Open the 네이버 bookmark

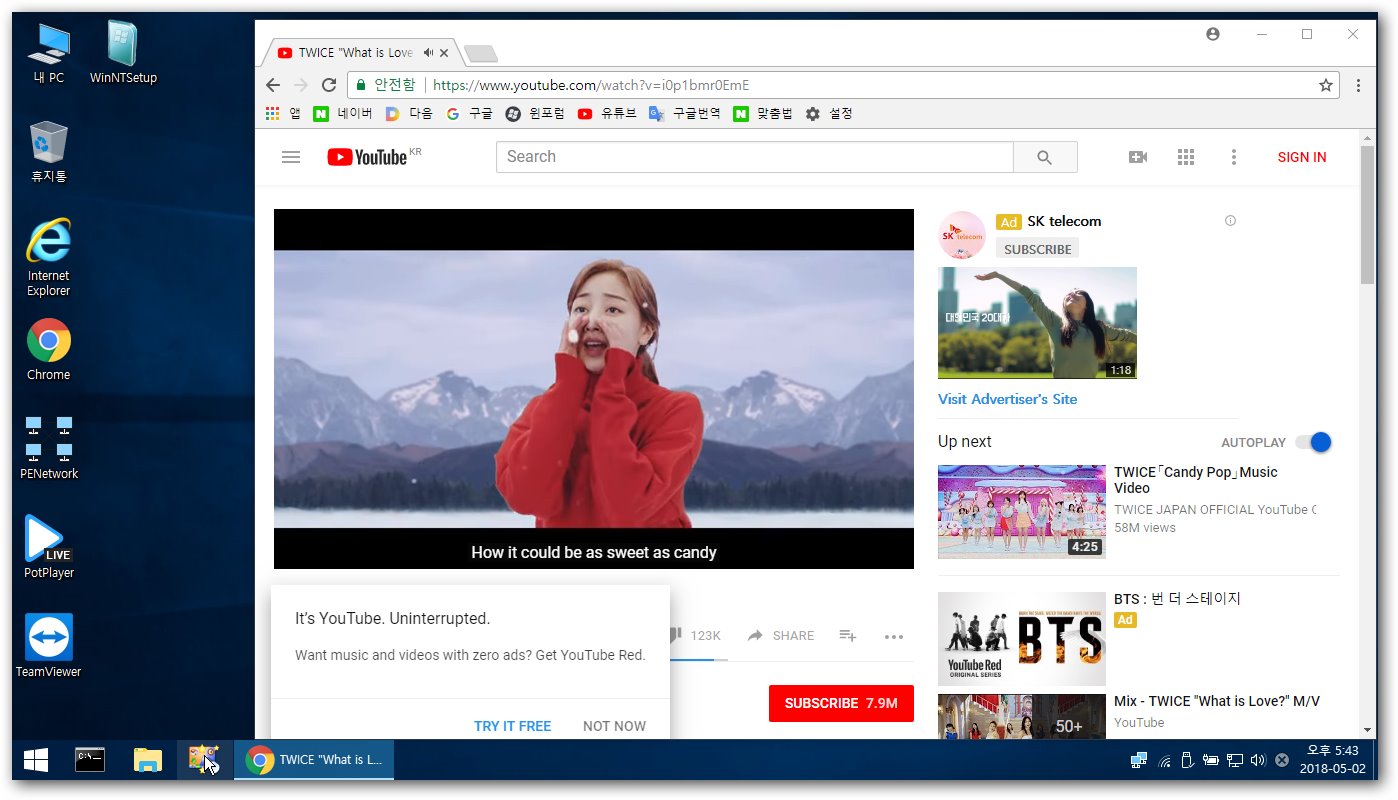coord(343,114)
